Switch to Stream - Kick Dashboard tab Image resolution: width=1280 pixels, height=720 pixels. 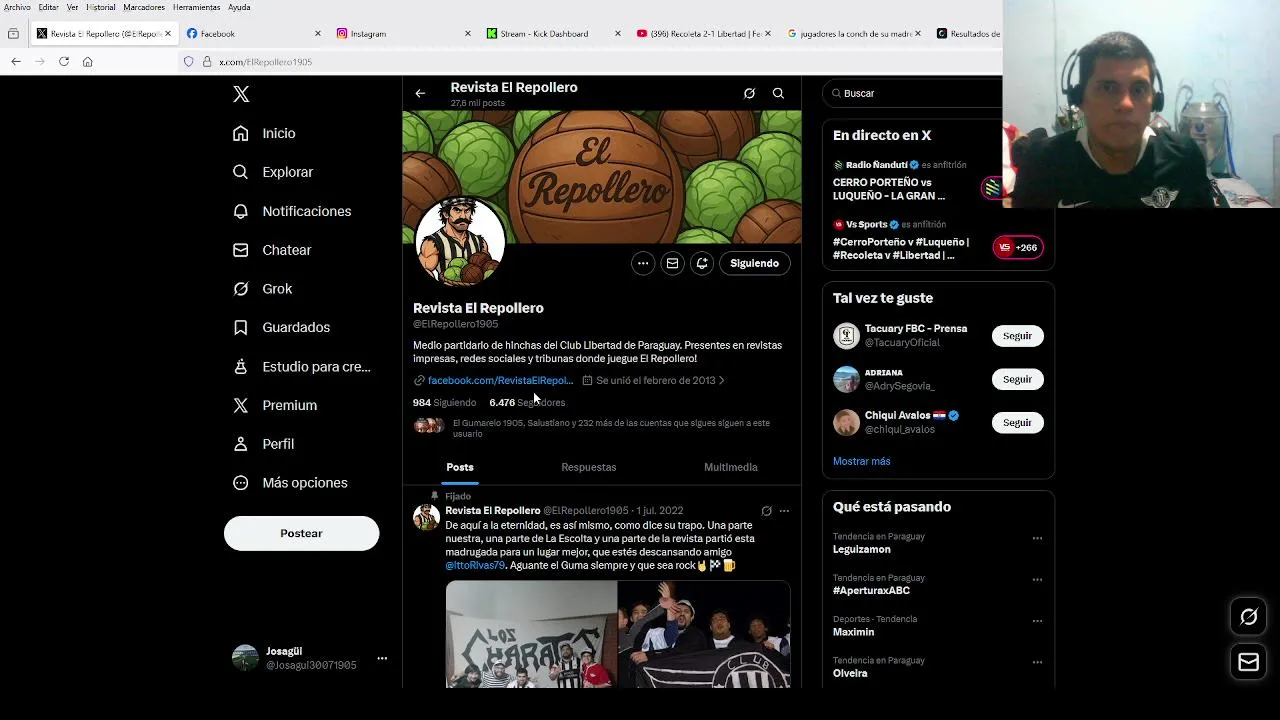click(x=553, y=33)
